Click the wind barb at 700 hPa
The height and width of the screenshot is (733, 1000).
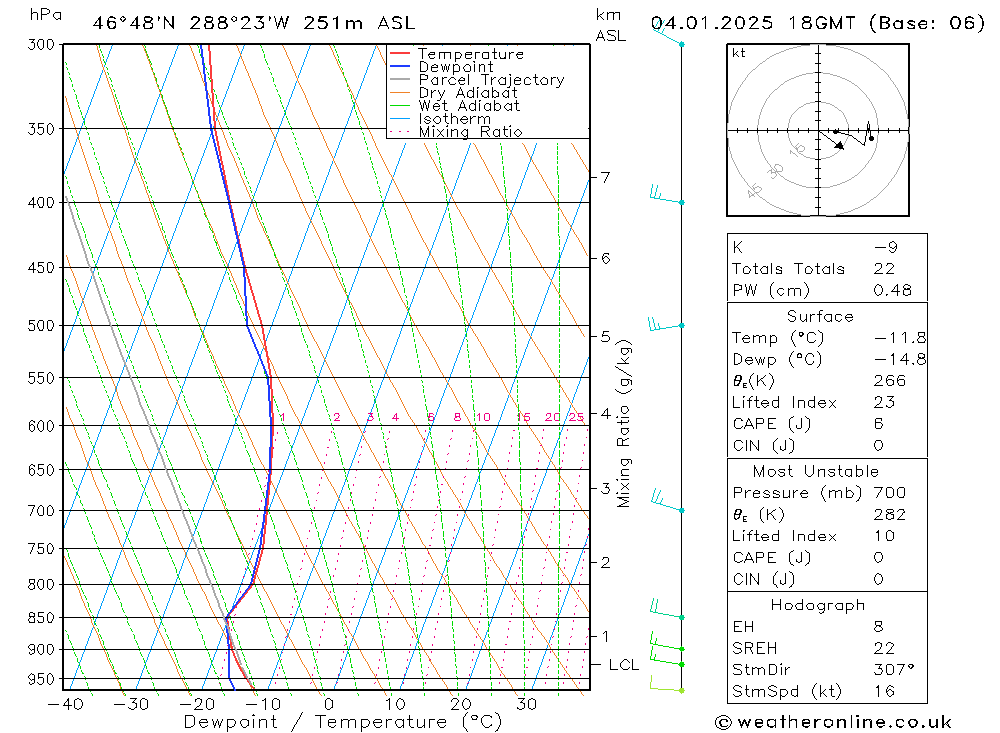pyautogui.click(x=667, y=501)
